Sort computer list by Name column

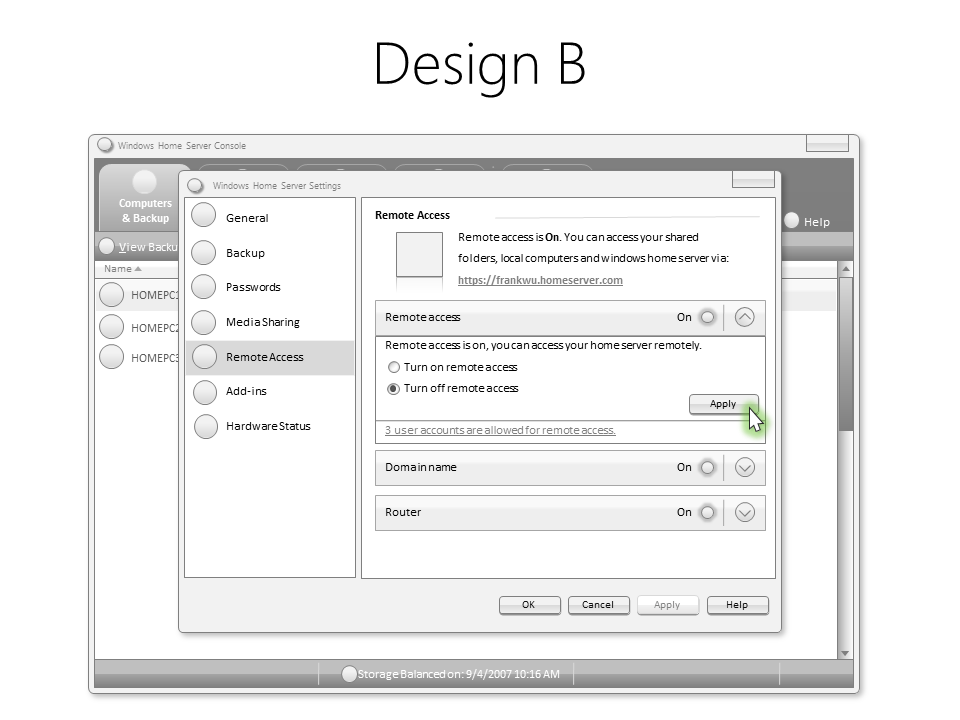coord(122,269)
